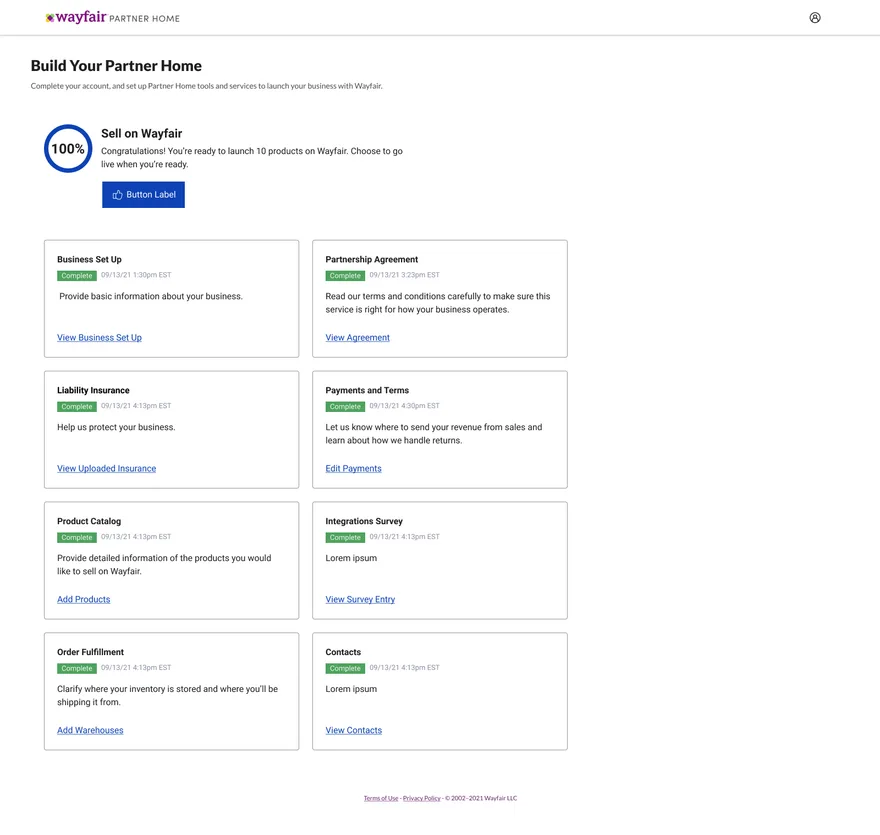Click the Sell on Wayfair heading
The height and width of the screenshot is (835, 880).
141,134
